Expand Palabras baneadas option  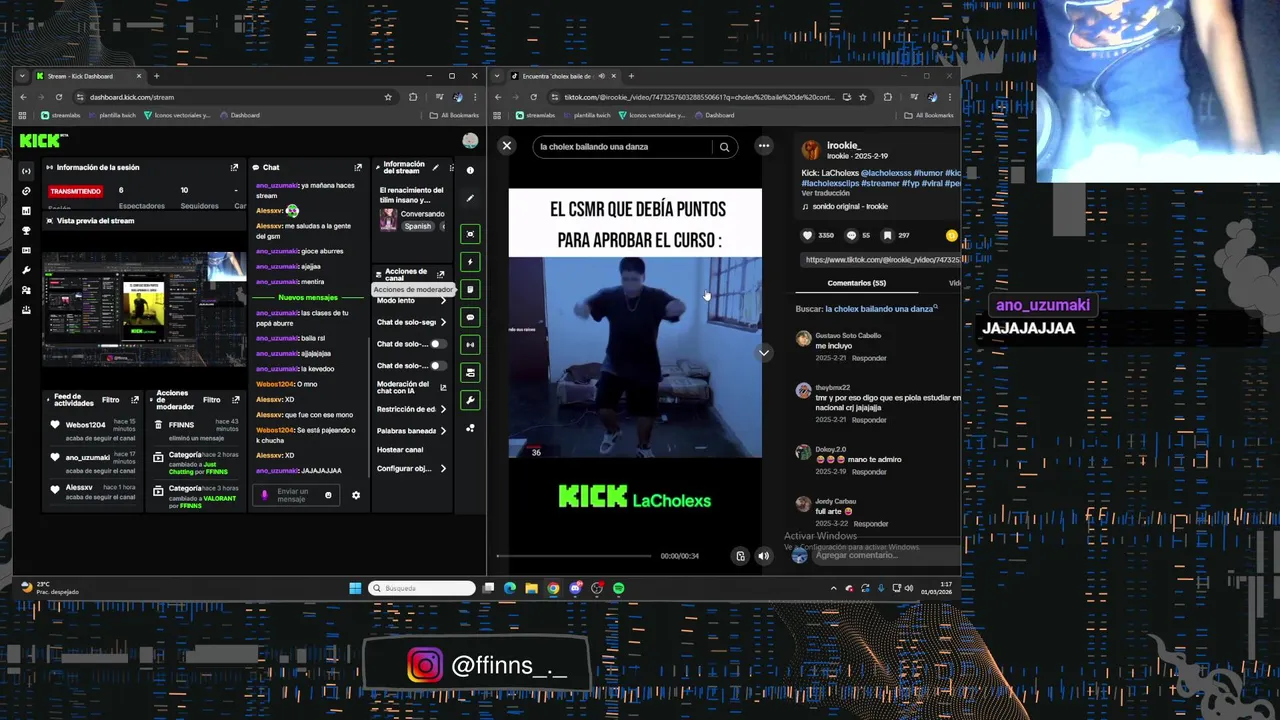tap(443, 431)
